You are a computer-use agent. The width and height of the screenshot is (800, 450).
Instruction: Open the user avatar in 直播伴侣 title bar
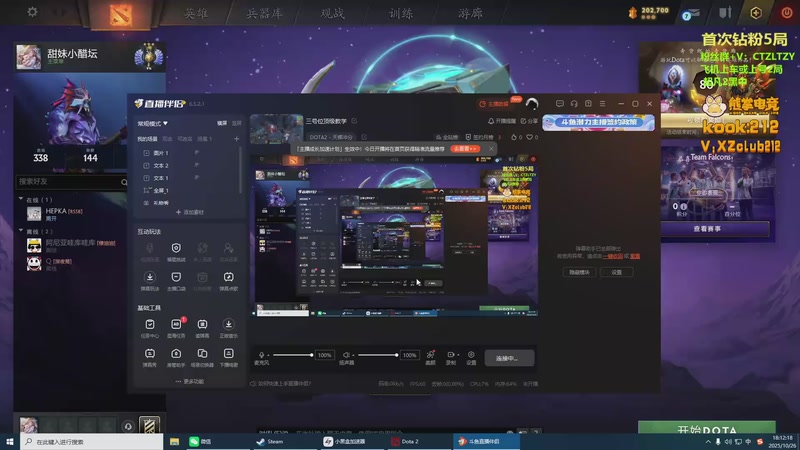tap(532, 104)
